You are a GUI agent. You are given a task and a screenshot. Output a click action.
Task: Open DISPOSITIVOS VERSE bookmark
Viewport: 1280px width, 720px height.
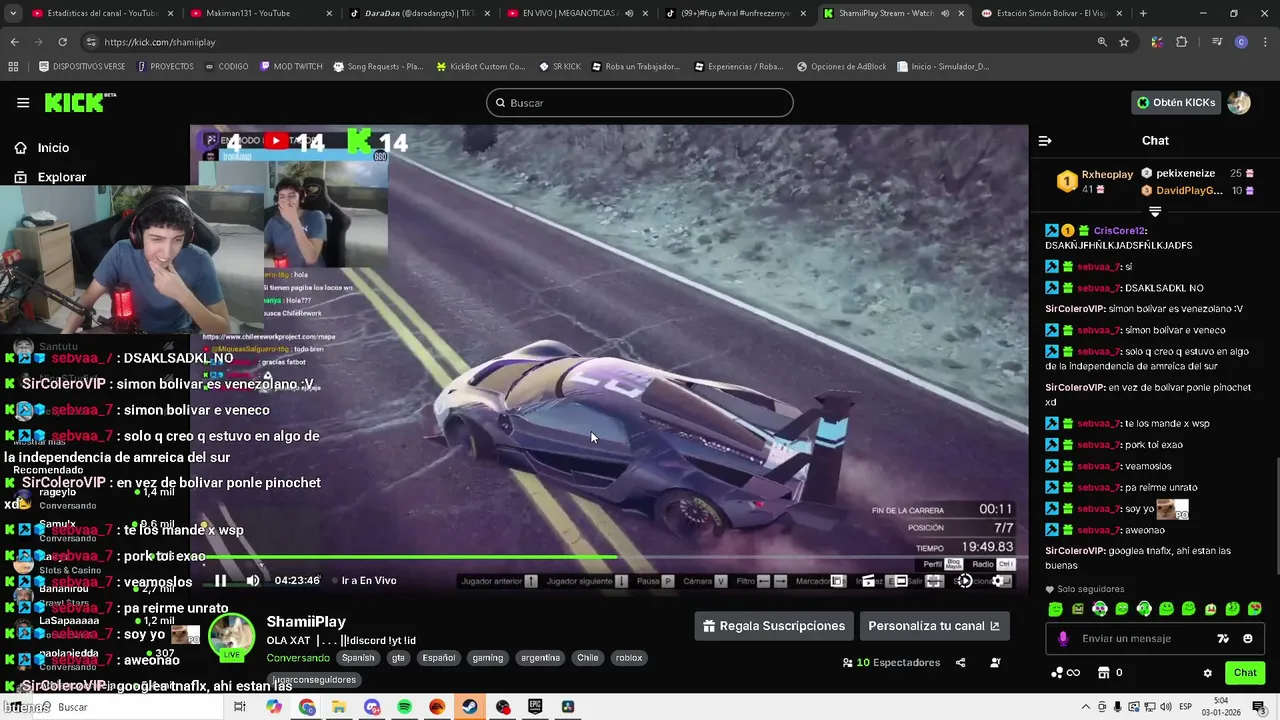[x=82, y=66]
